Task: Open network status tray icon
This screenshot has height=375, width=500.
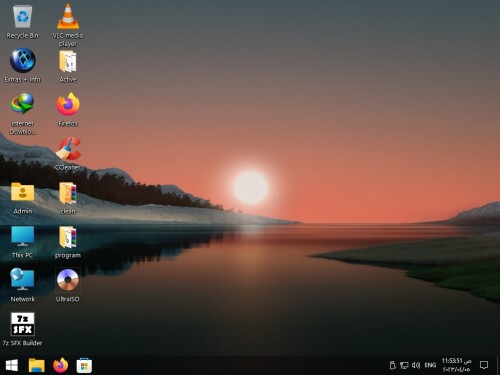Action: coord(404,365)
